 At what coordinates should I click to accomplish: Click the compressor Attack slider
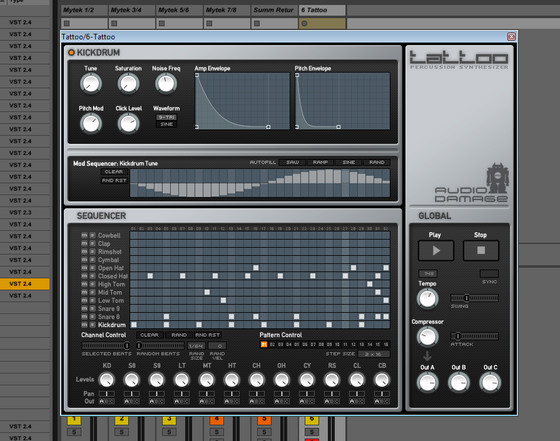click(474, 336)
